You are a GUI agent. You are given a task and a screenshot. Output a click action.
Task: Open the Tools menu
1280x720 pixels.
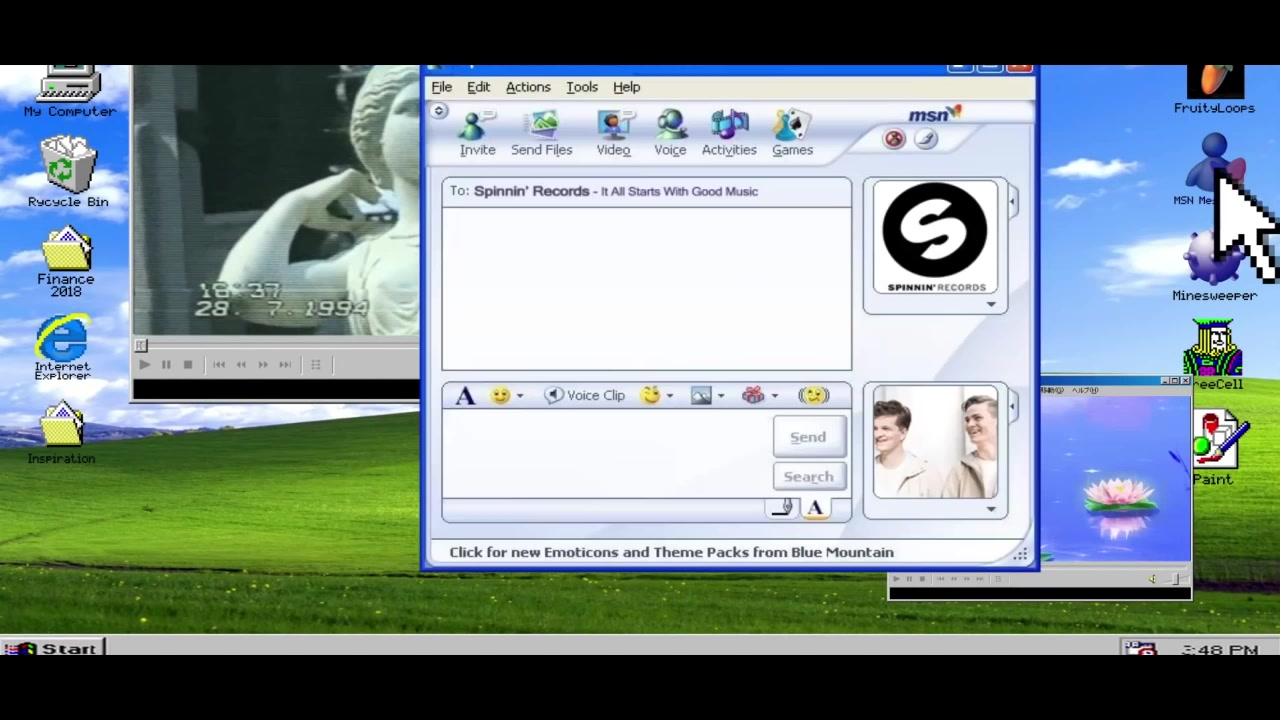582,87
